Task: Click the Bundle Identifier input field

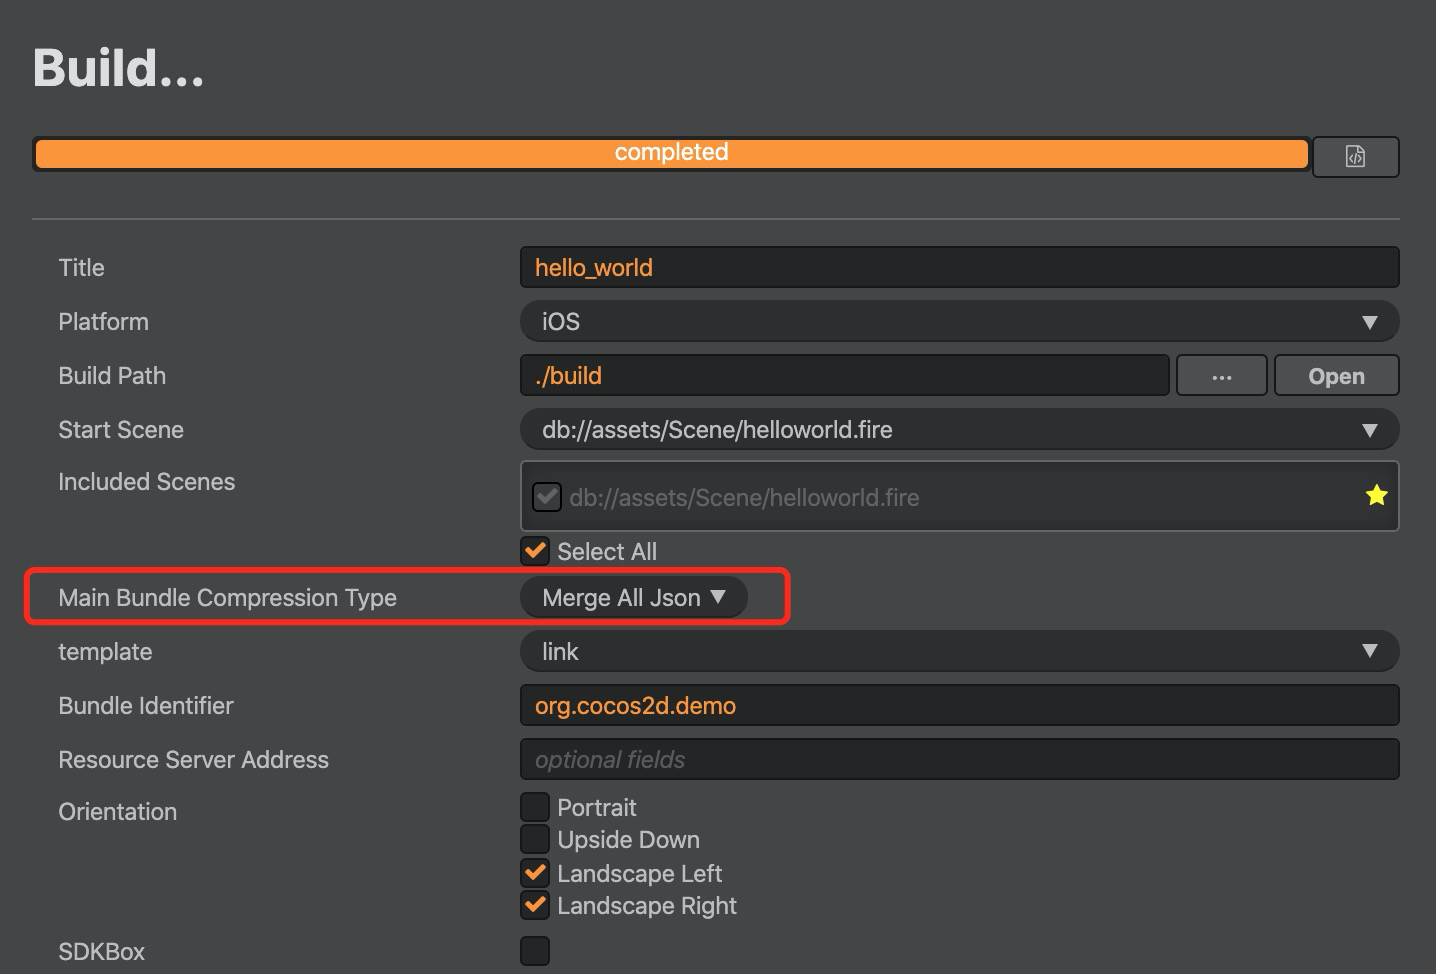Action: tap(959, 706)
